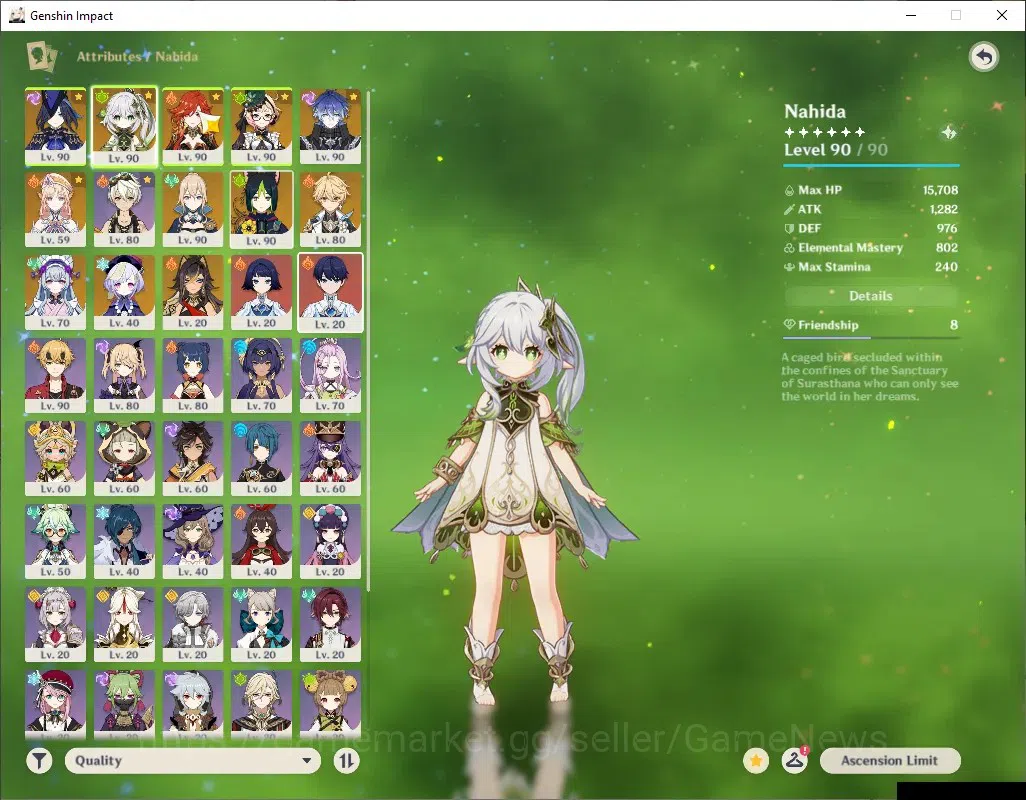The width and height of the screenshot is (1026, 800).
Task: Click the DEF stat row
Action: coord(871,228)
